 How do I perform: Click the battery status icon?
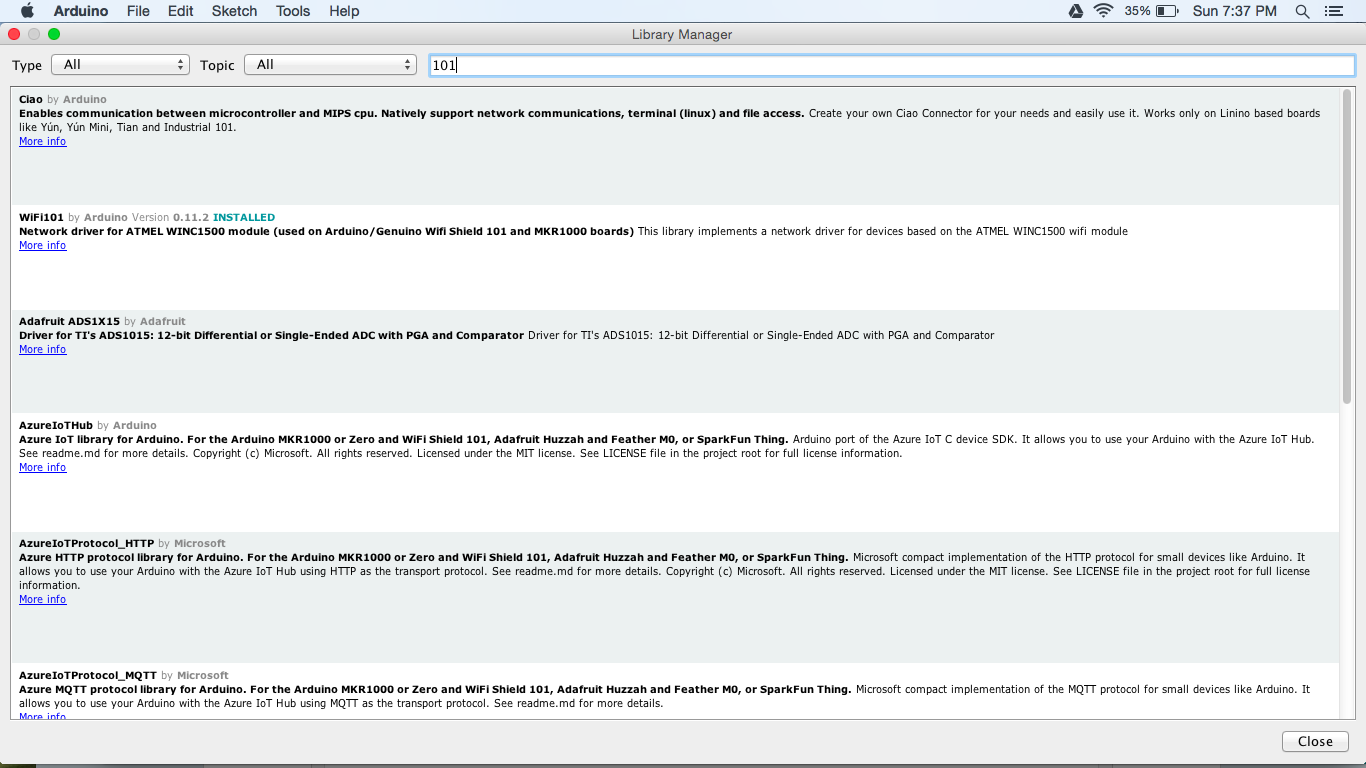tap(1167, 11)
